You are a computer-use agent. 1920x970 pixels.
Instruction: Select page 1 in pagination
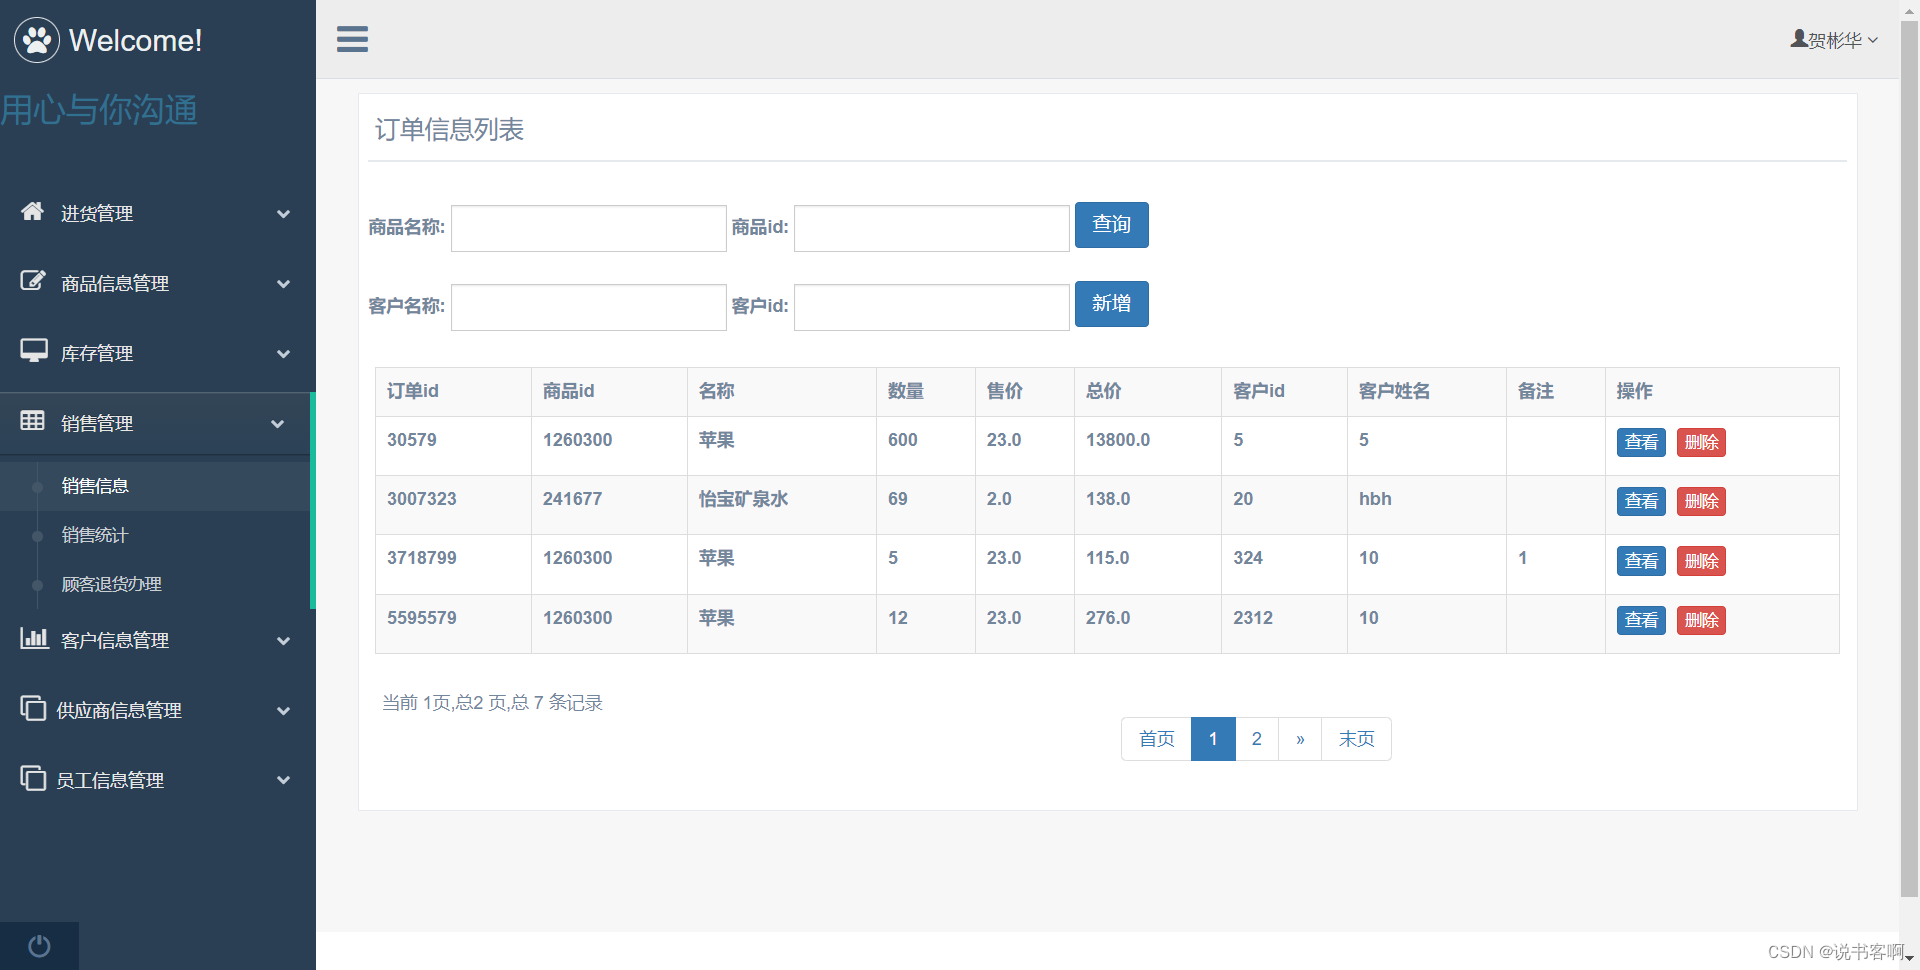click(1213, 739)
